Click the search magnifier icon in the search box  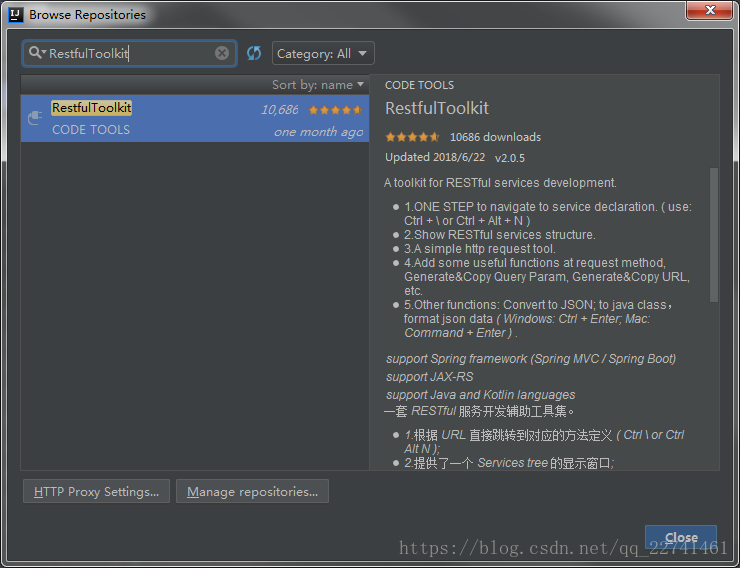(x=35, y=53)
